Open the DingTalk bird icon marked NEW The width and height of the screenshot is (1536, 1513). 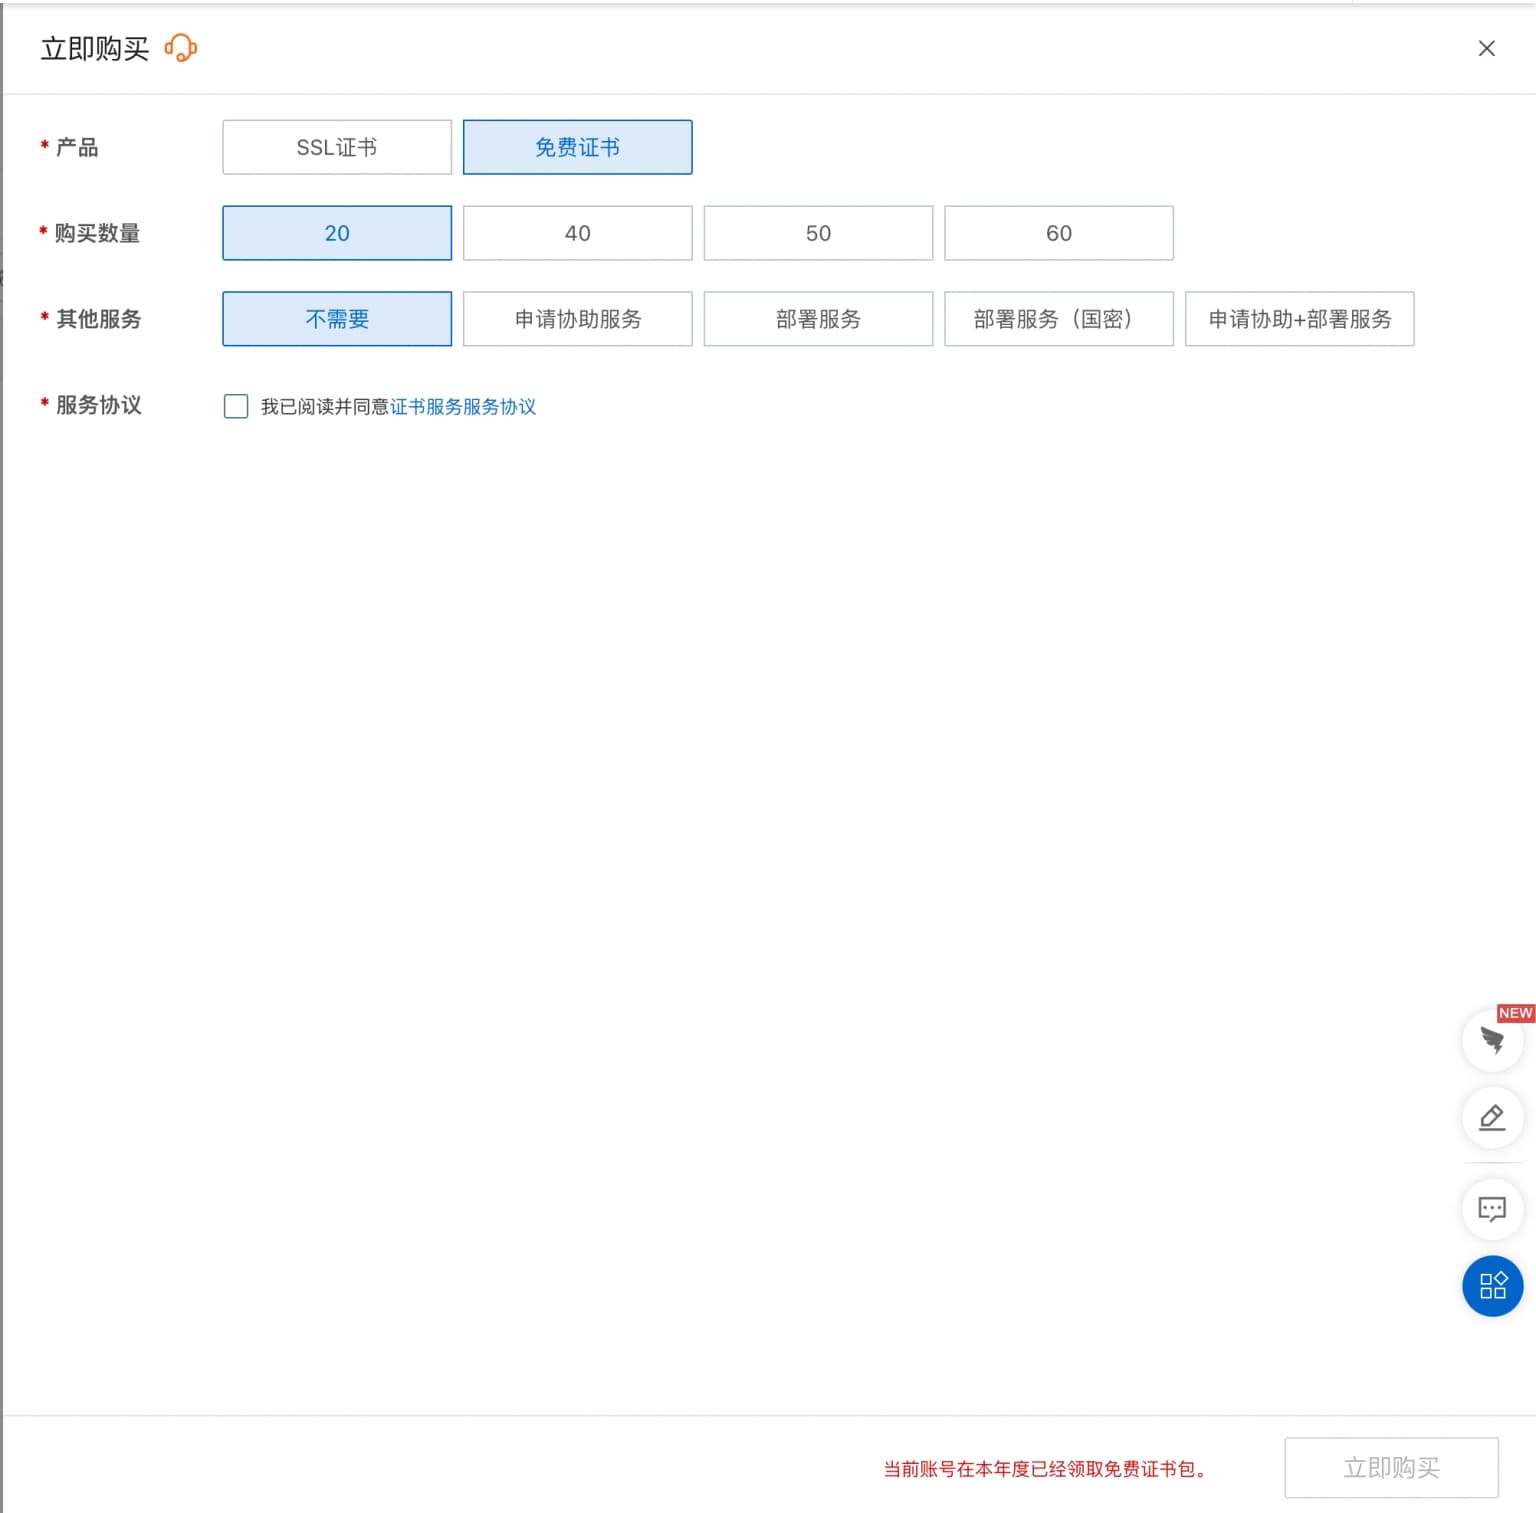pos(1492,1041)
